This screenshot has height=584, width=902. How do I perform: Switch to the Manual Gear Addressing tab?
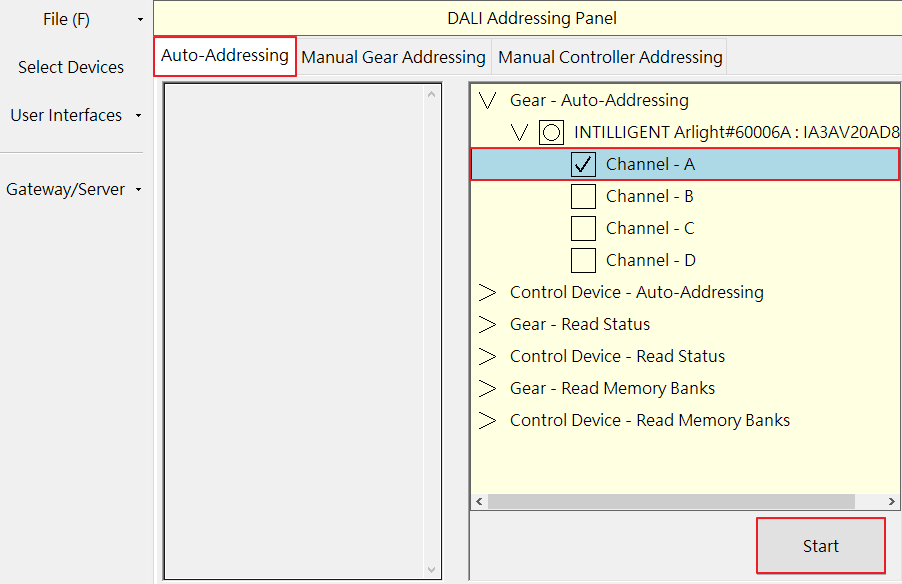(393, 57)
